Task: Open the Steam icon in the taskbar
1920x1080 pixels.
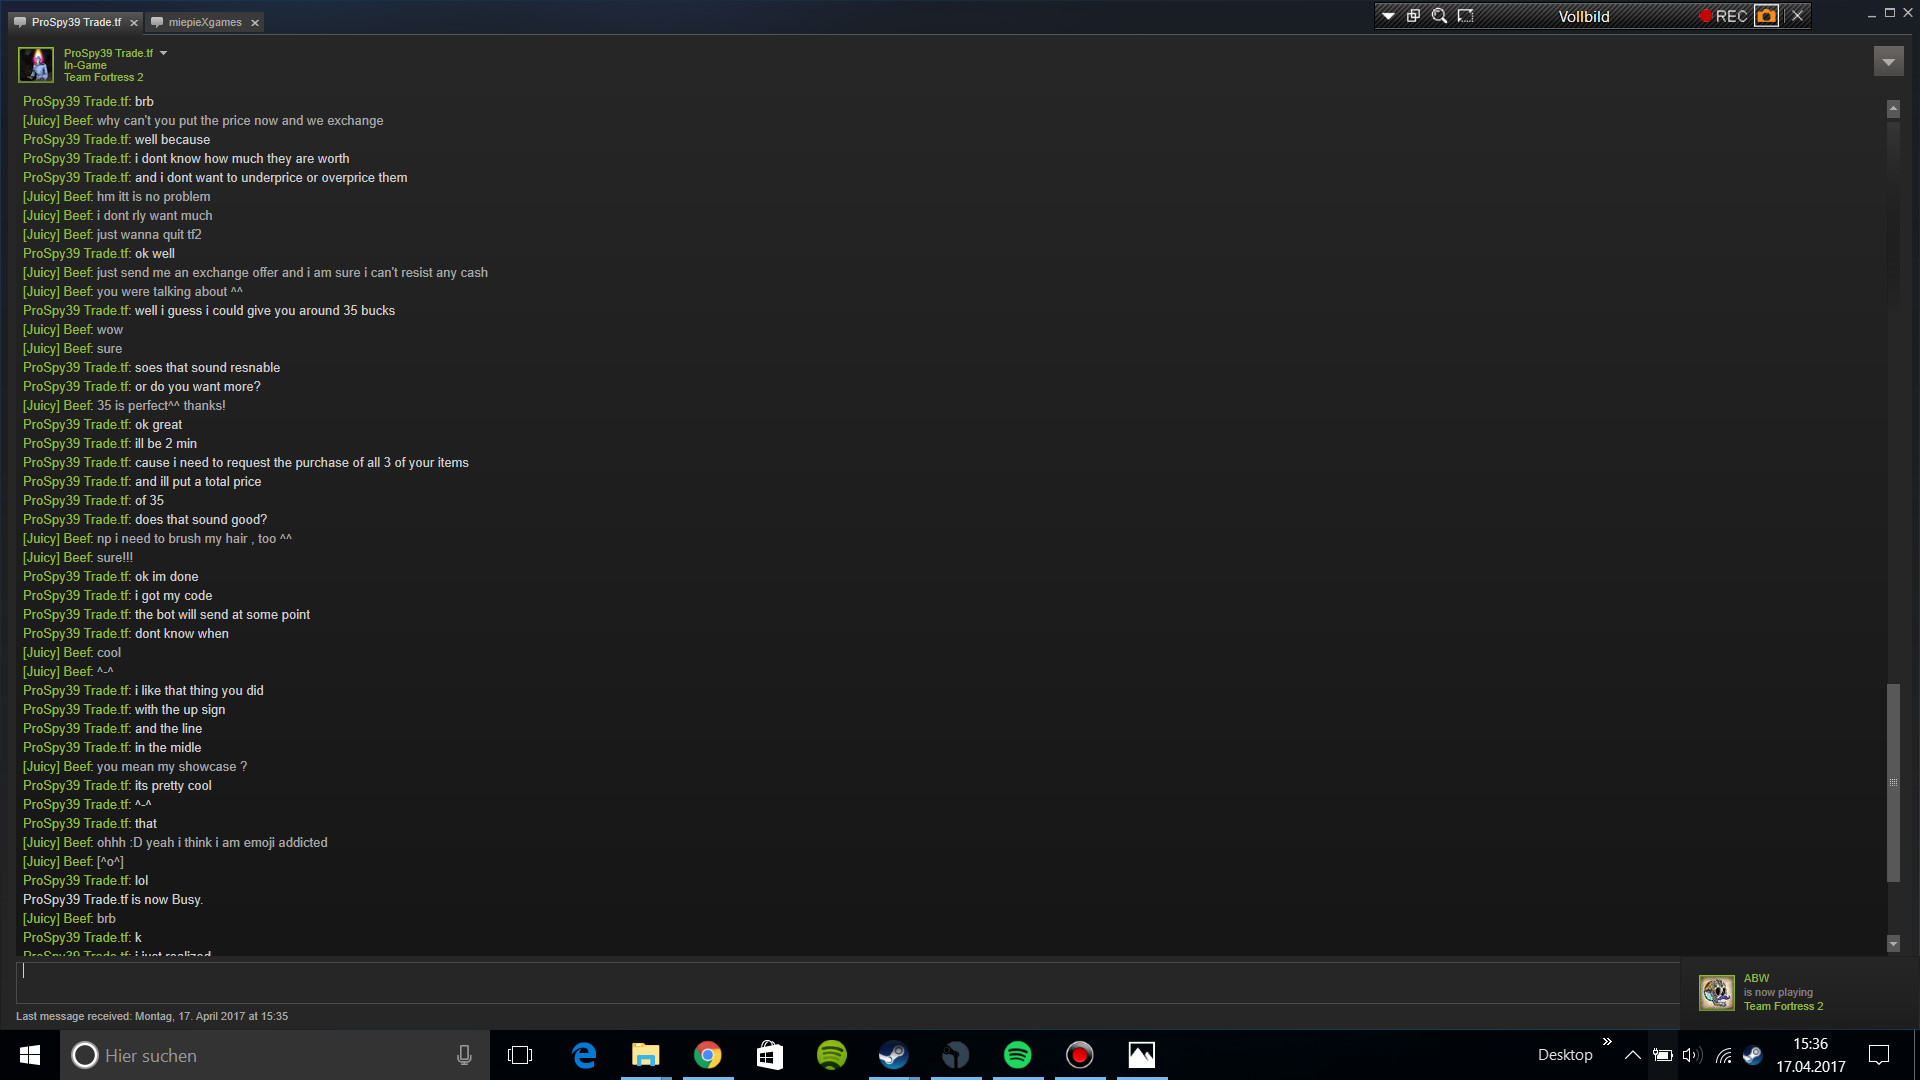Action: pyautogui.click(x=893, y=1055)
